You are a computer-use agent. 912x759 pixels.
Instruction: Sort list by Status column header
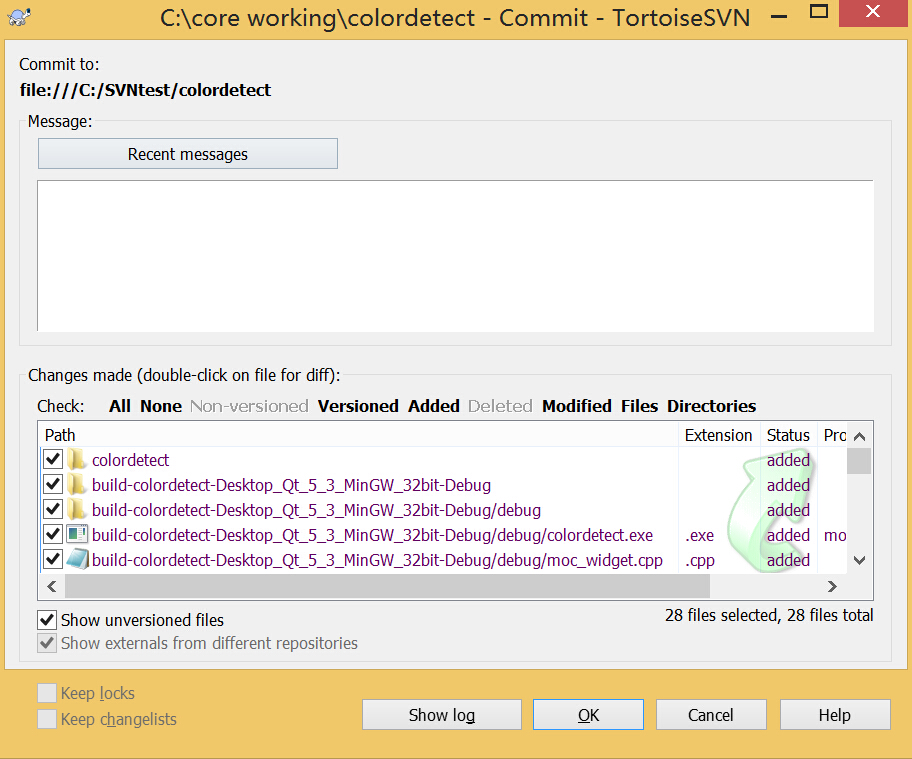tap(789, 435)
